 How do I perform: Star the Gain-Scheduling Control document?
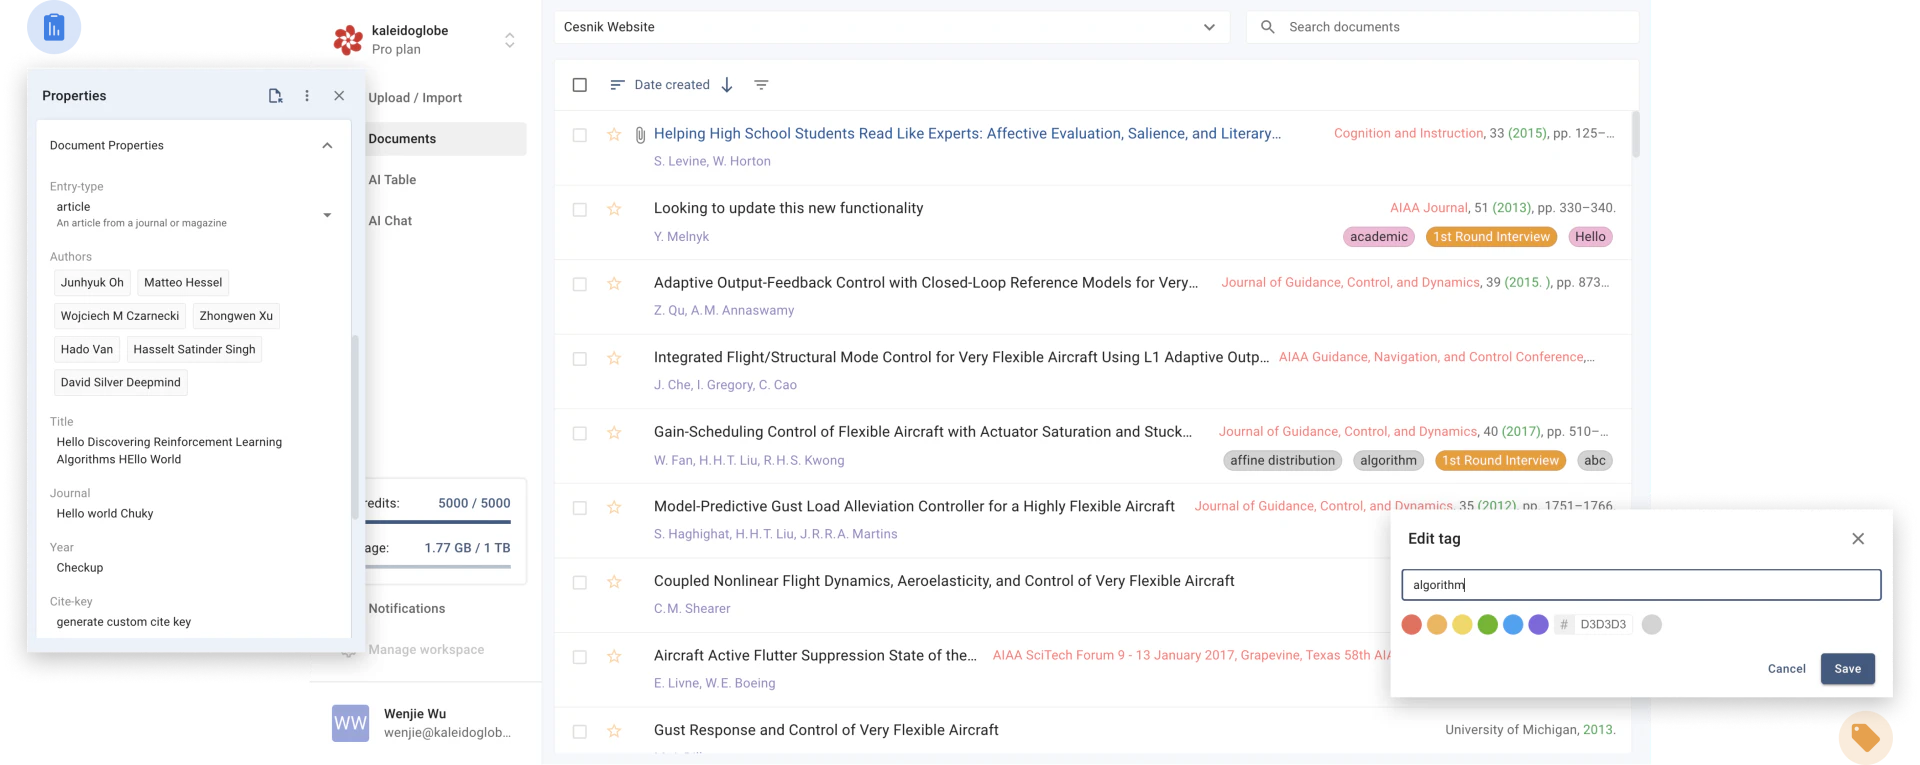[x=614, y=433]
